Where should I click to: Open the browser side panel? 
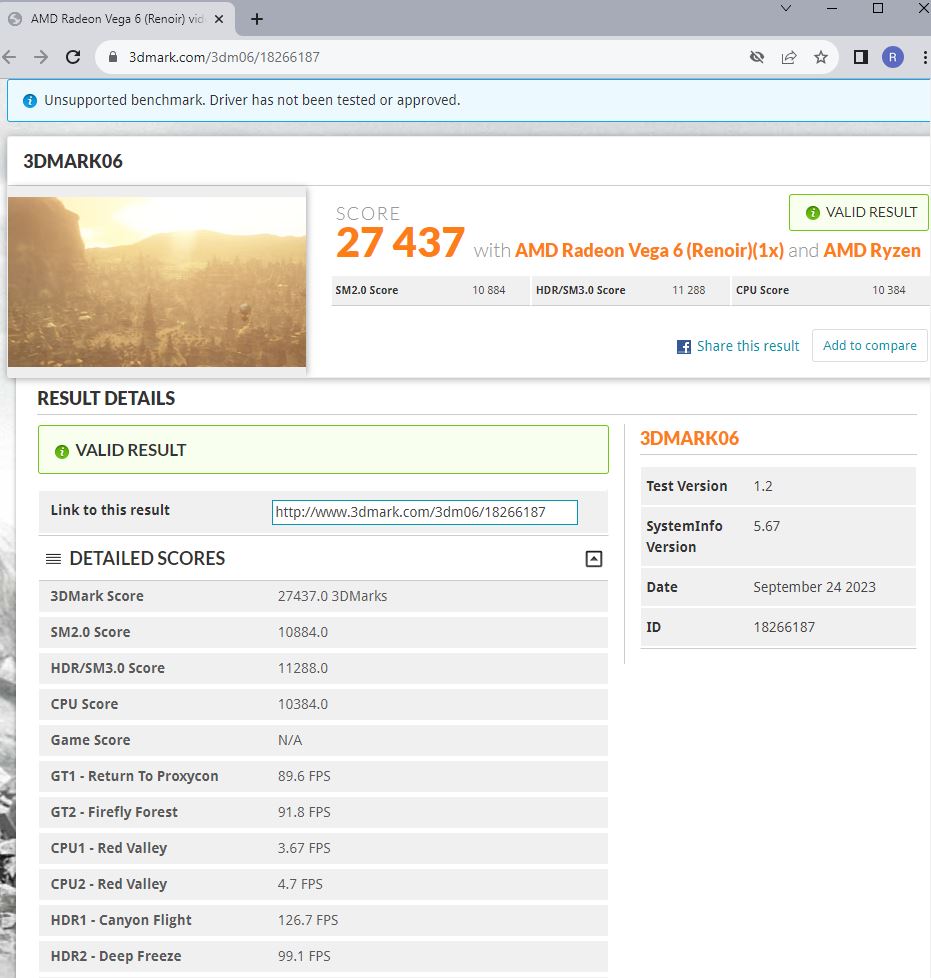(x=861, y=57)
